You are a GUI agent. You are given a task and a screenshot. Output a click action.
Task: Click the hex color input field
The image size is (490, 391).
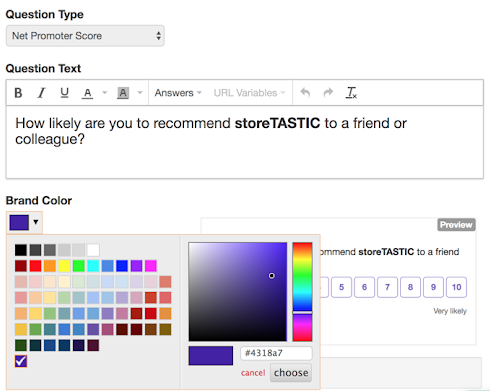pos(276,353)
